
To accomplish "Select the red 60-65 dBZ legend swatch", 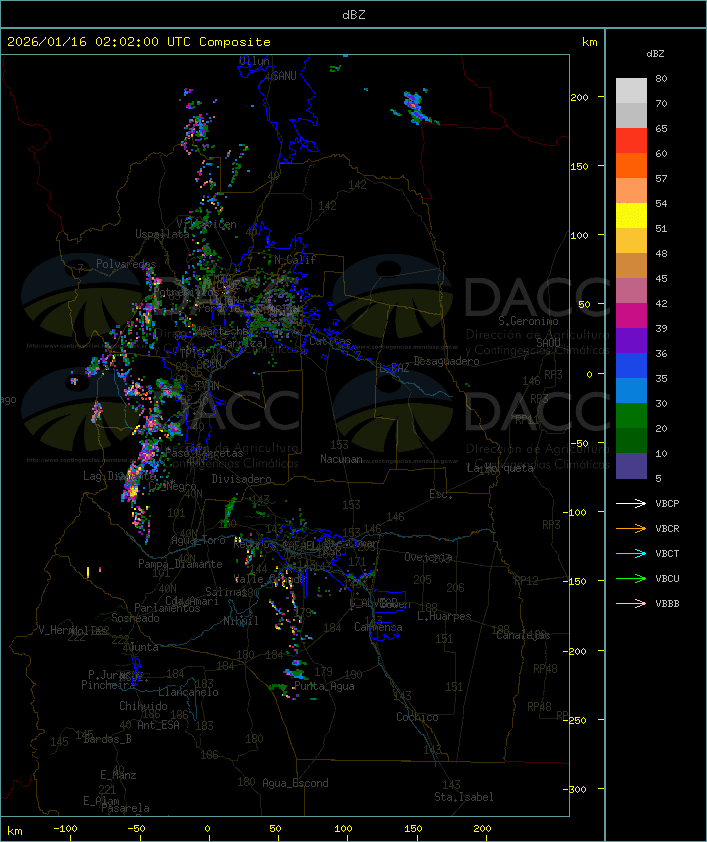I will (x=631, y=141).
